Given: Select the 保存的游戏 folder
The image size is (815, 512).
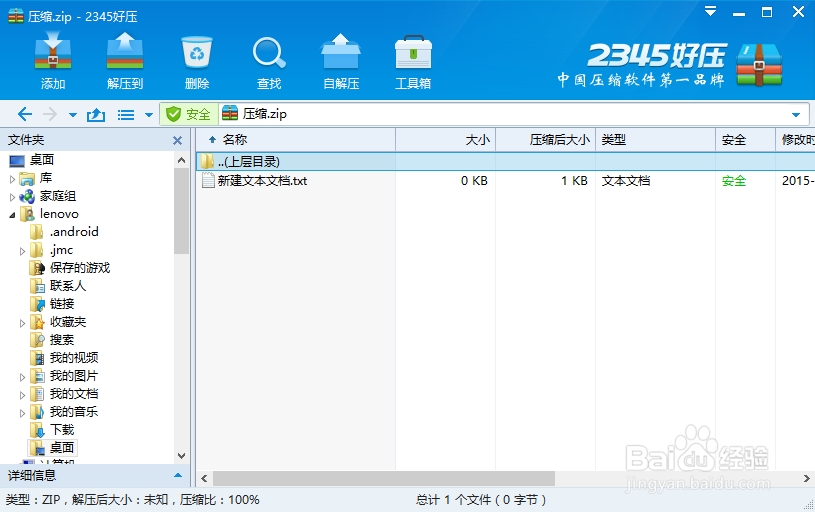Looking at the screenshot, I should coord(80,268).
